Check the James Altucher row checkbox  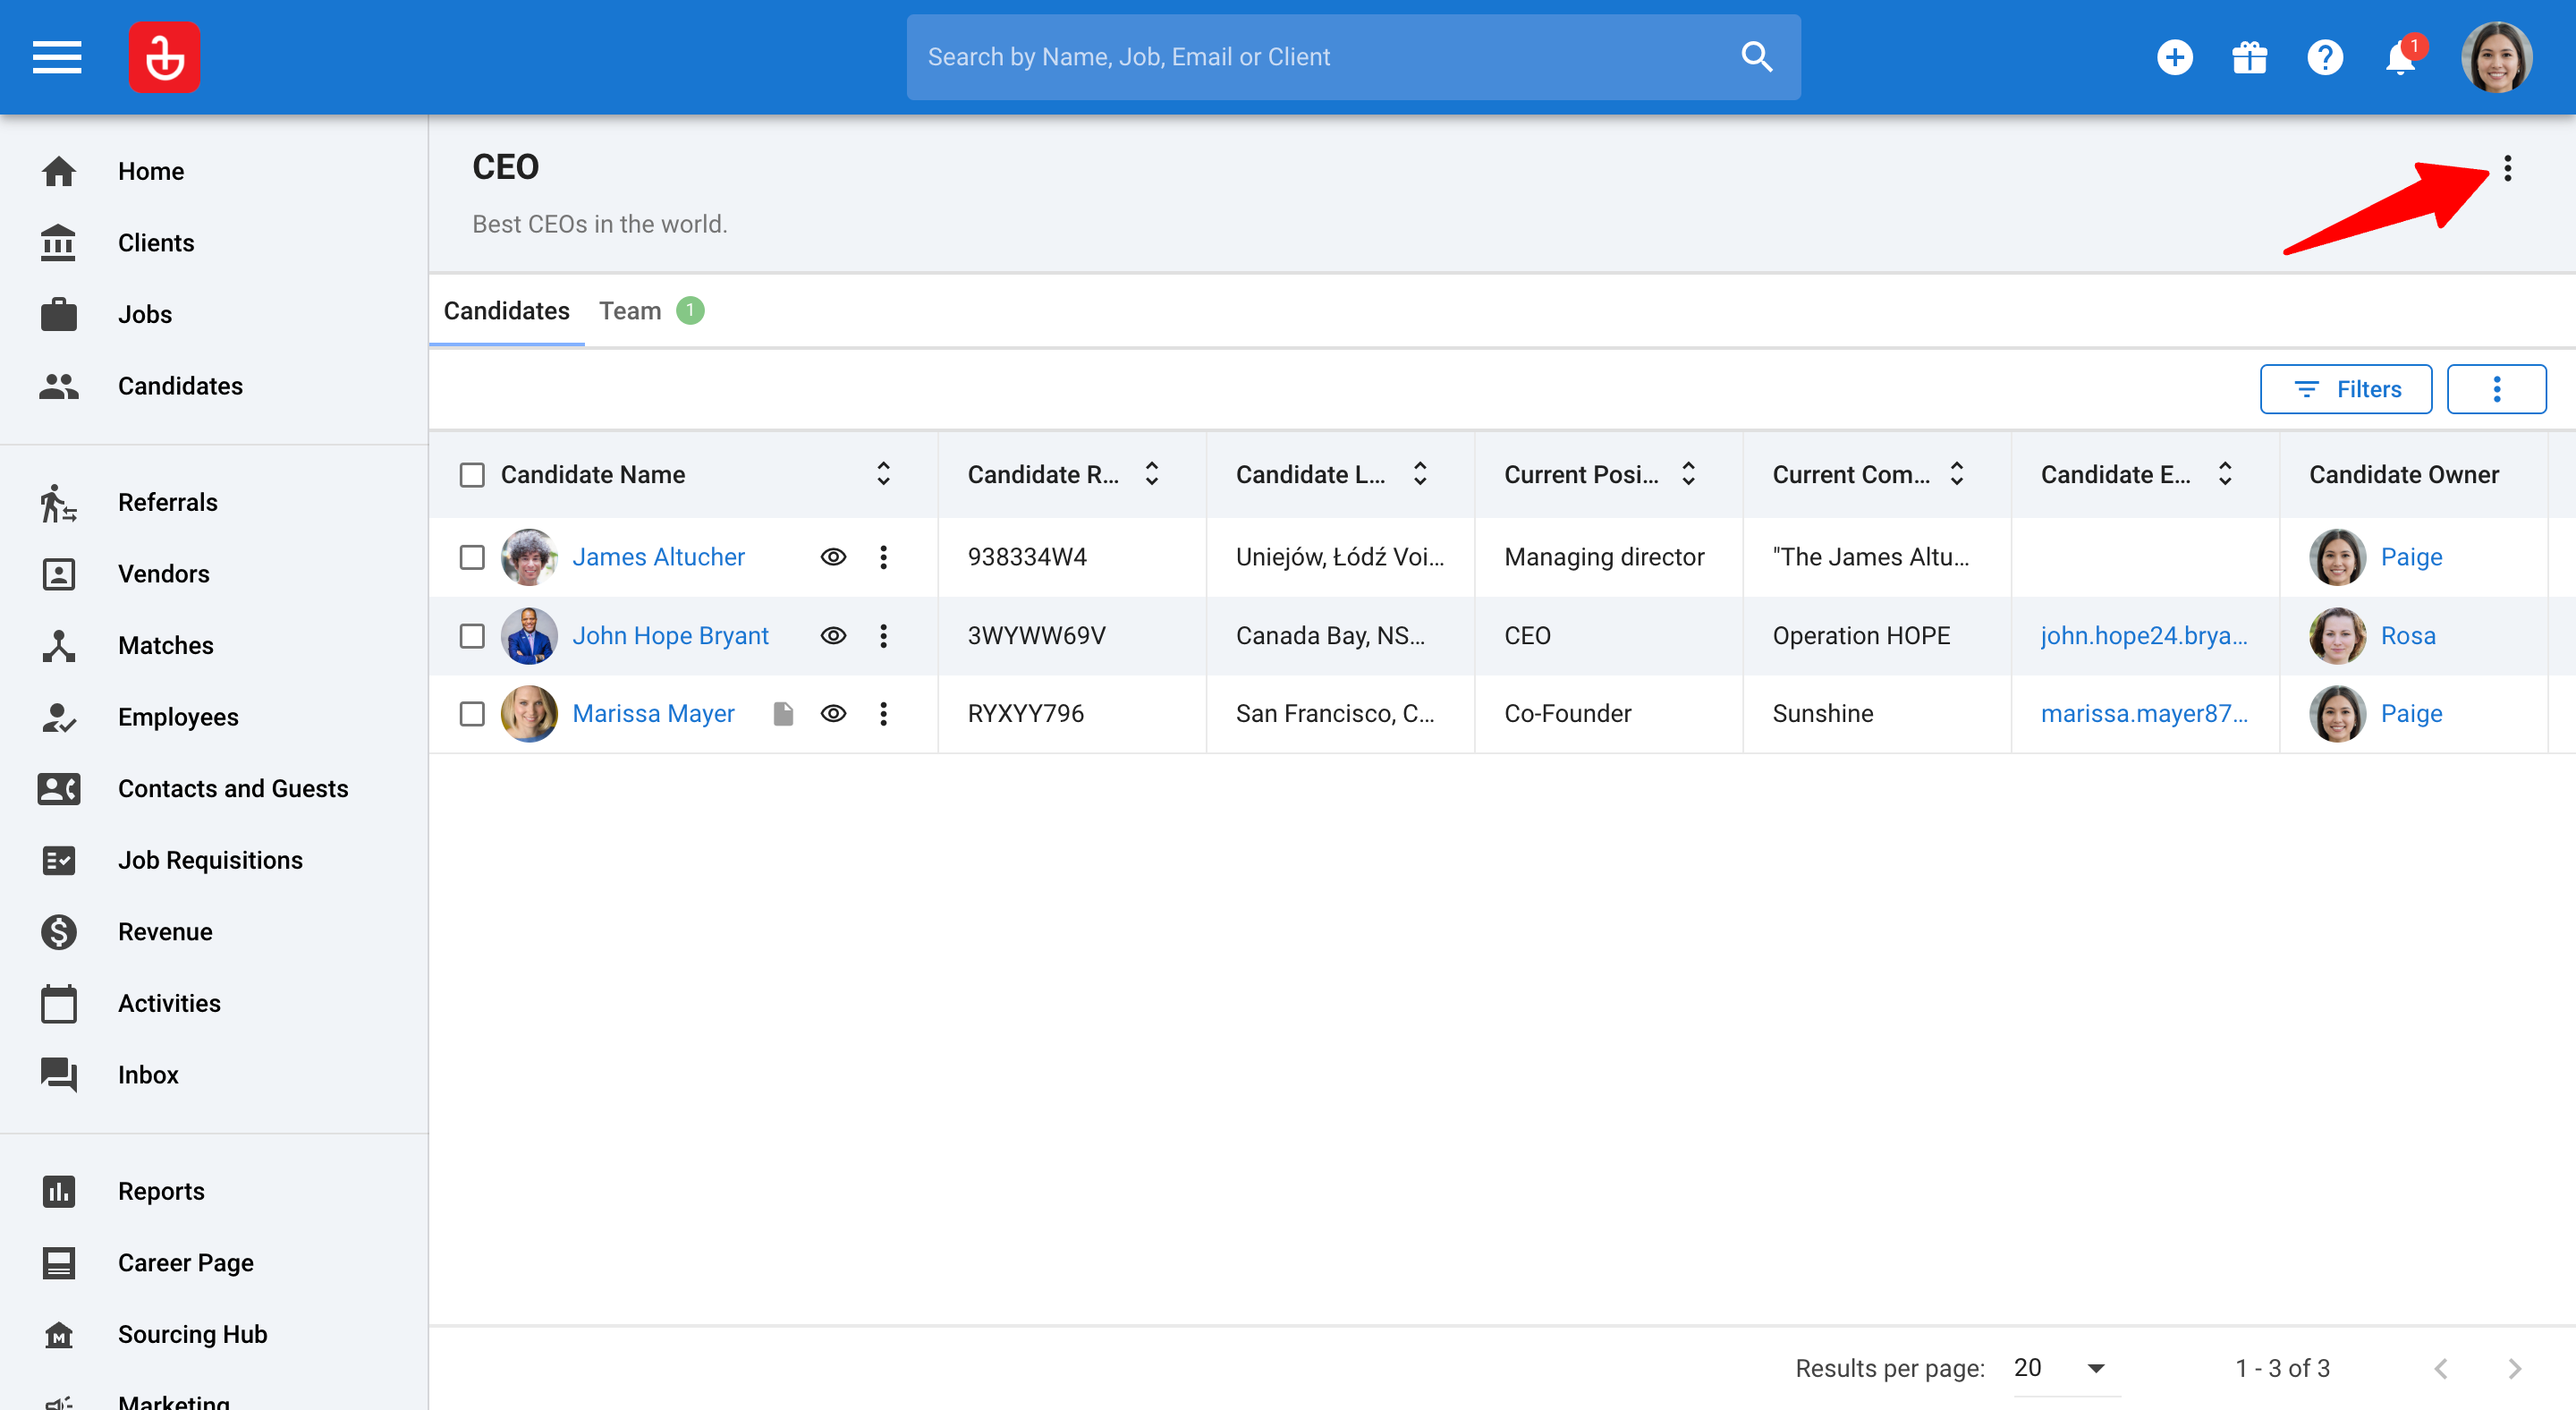[472, 557]
